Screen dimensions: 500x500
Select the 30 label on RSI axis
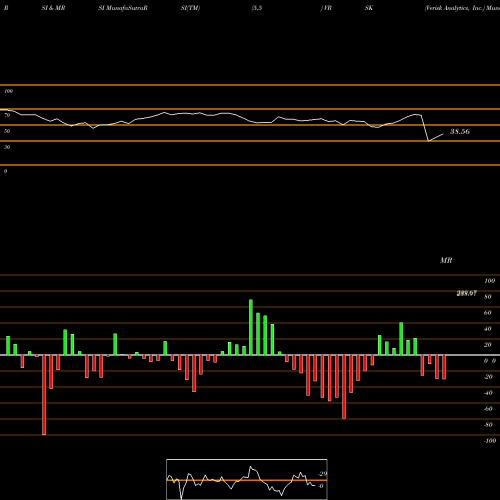7,147
